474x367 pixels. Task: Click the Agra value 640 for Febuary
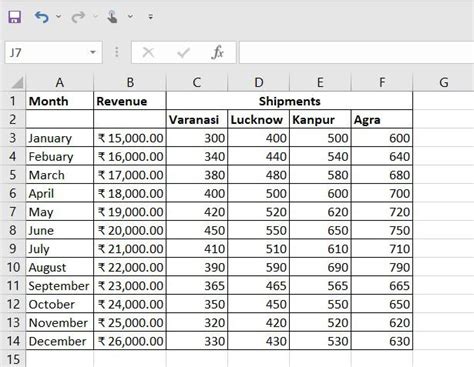click(x=382, y=157)
